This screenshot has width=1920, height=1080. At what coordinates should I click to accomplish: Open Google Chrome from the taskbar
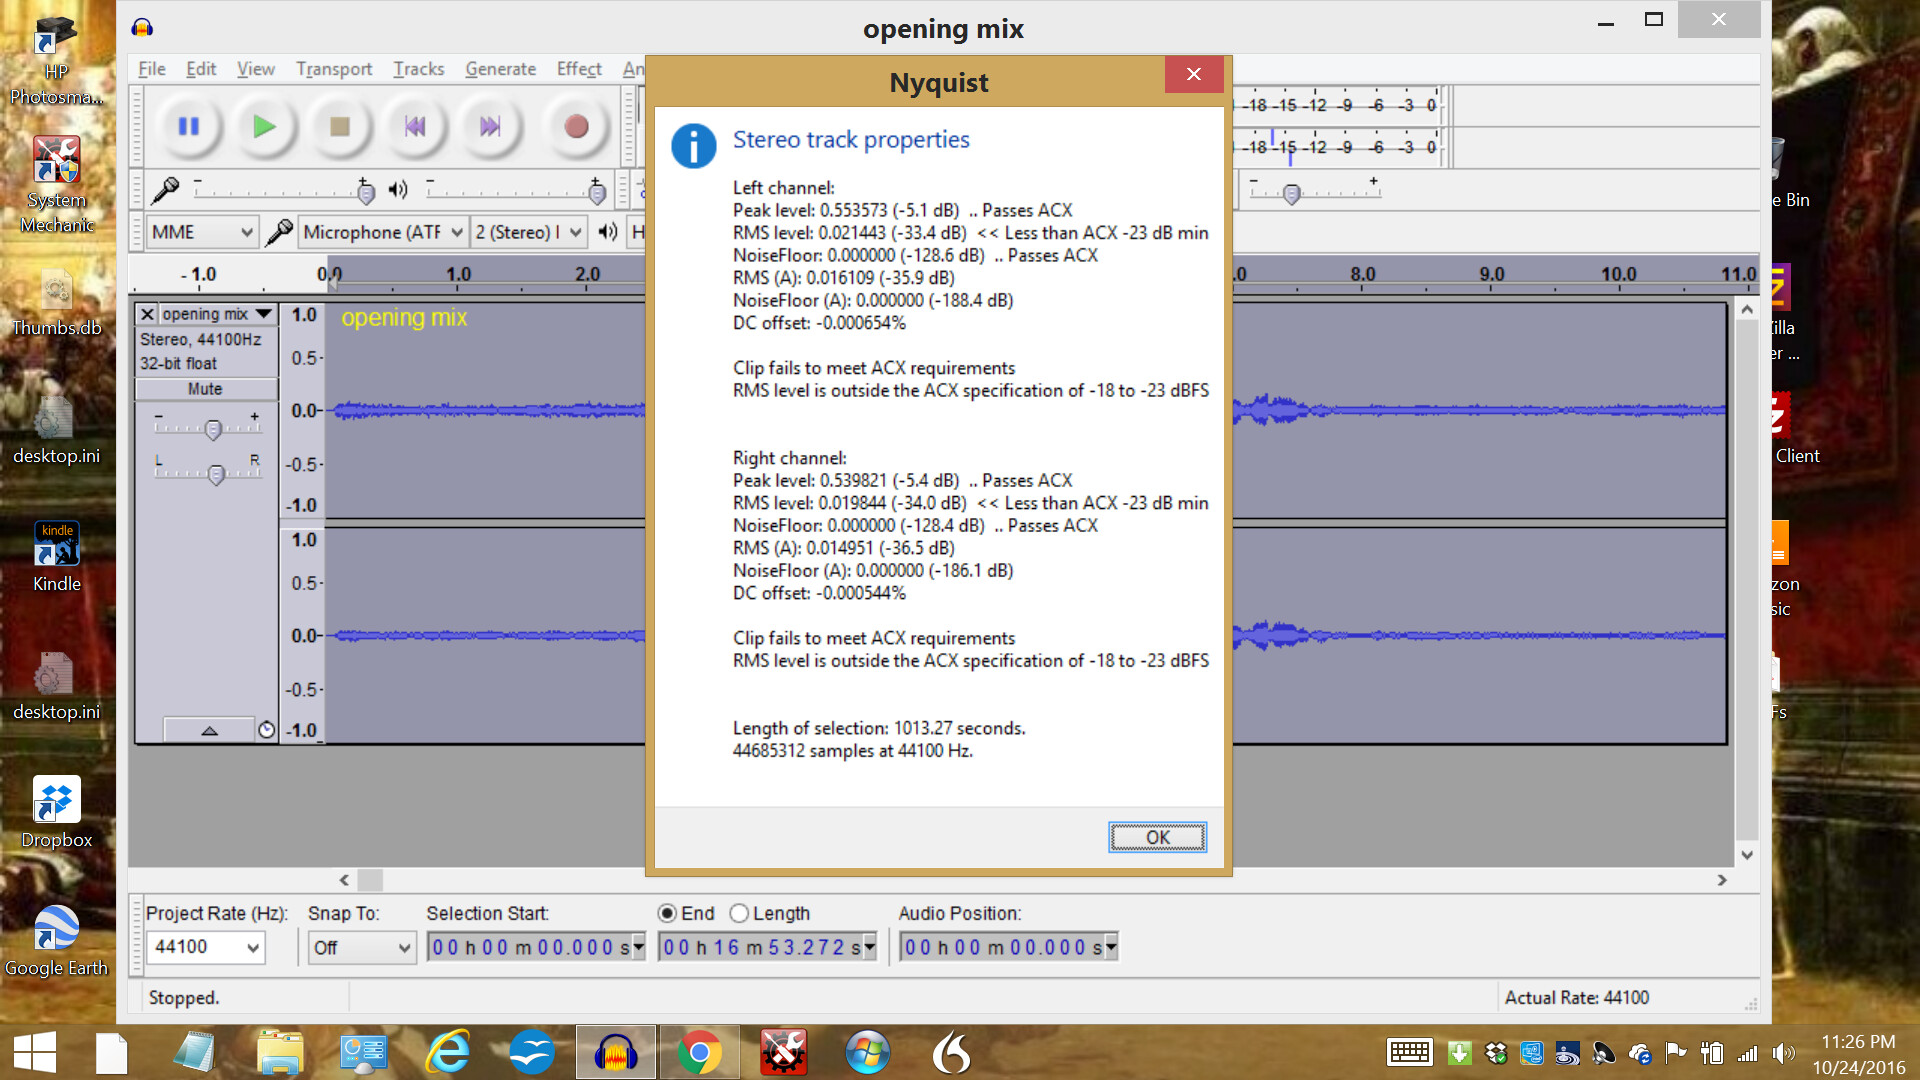(699, 1052)
